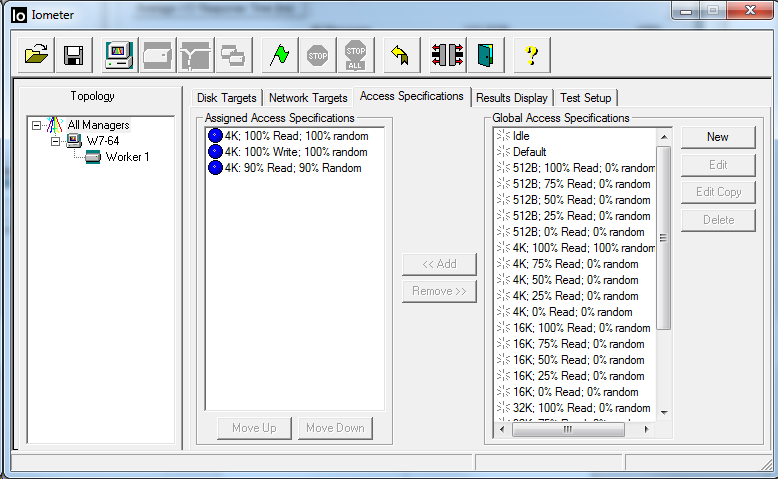Reset workers with the yellow arrow icon
778x479 pixels.
tap(401, 55)
